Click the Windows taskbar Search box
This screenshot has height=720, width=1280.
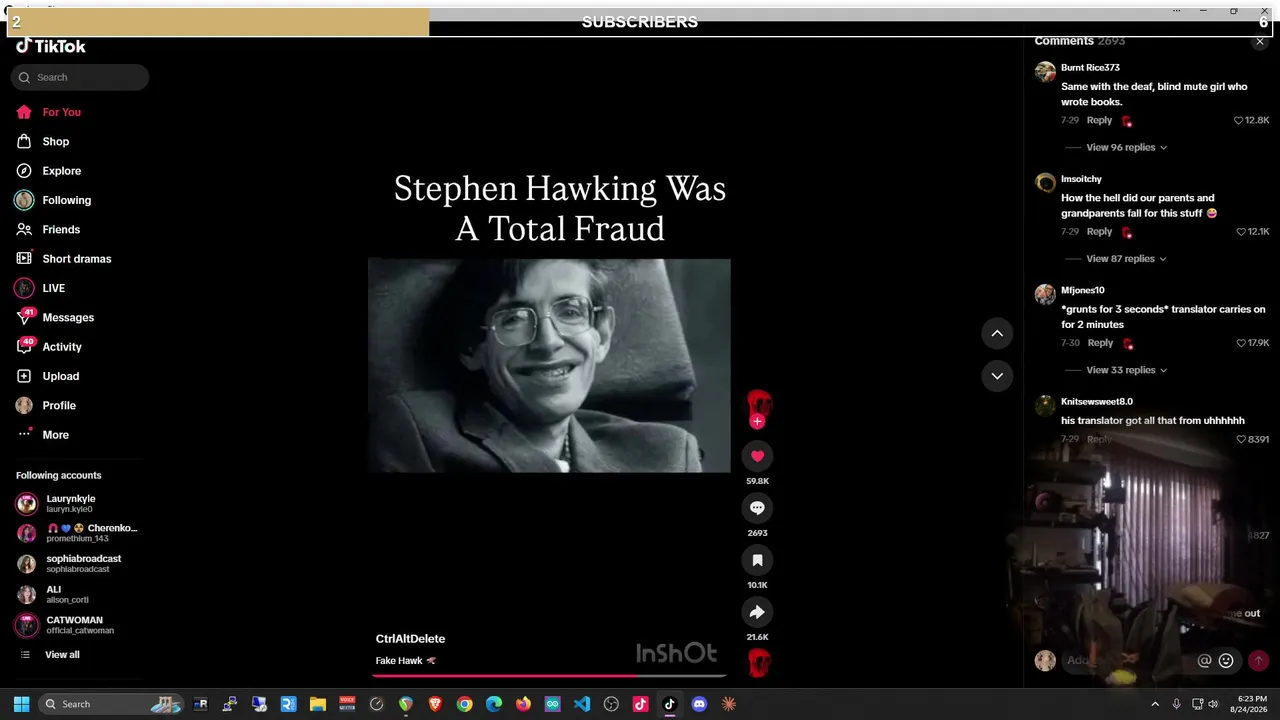pyautogui.click(x=111, y=704)
